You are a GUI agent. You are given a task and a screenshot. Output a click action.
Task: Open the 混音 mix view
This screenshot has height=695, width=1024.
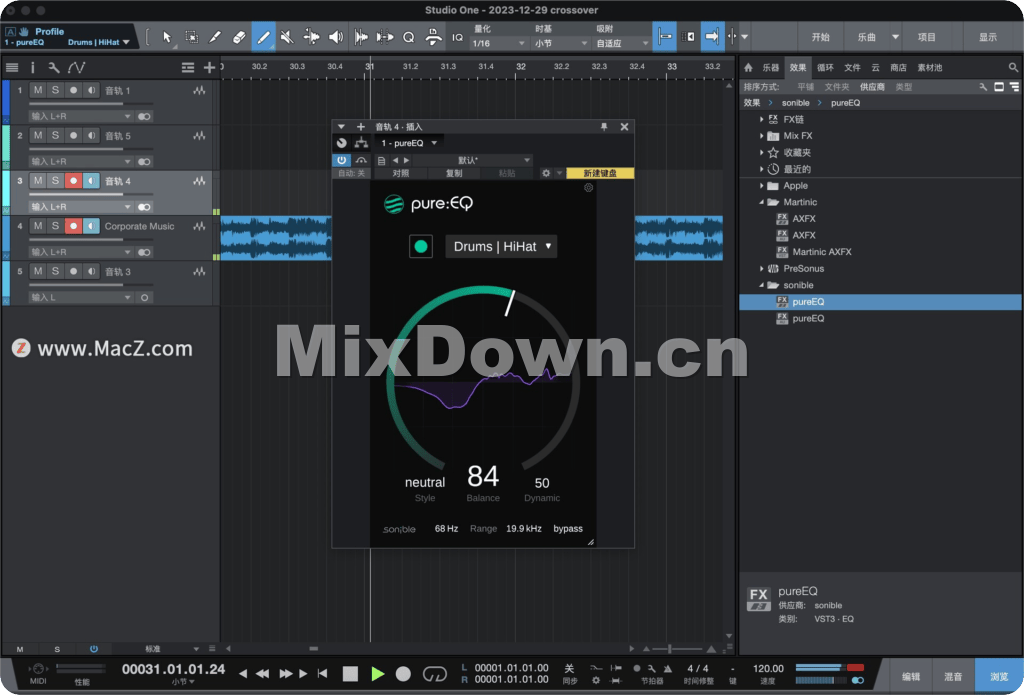coord(953,676)
